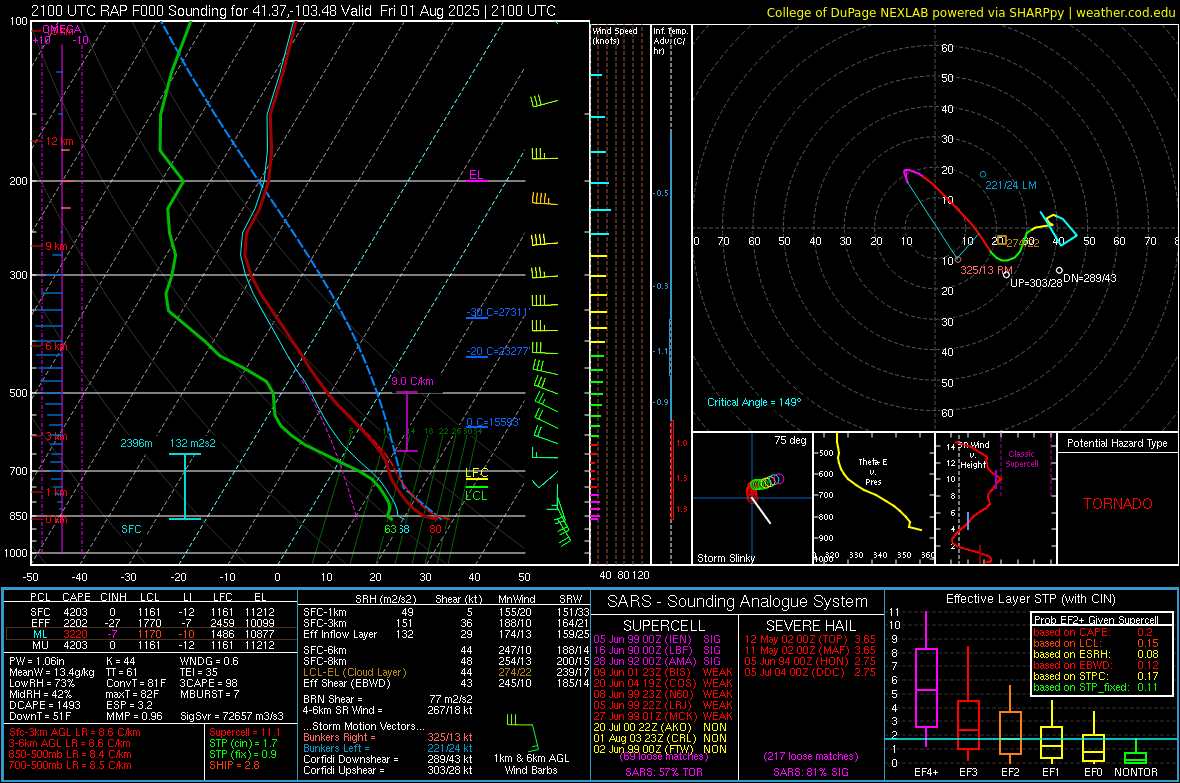Click the 0 C=15593' freezing level label
The width and height of the screenshot is (1180, 783).
click(493, 422)
